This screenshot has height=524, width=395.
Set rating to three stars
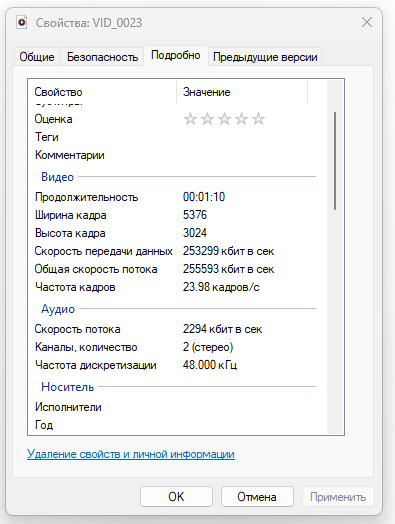(x=224, y=119)
